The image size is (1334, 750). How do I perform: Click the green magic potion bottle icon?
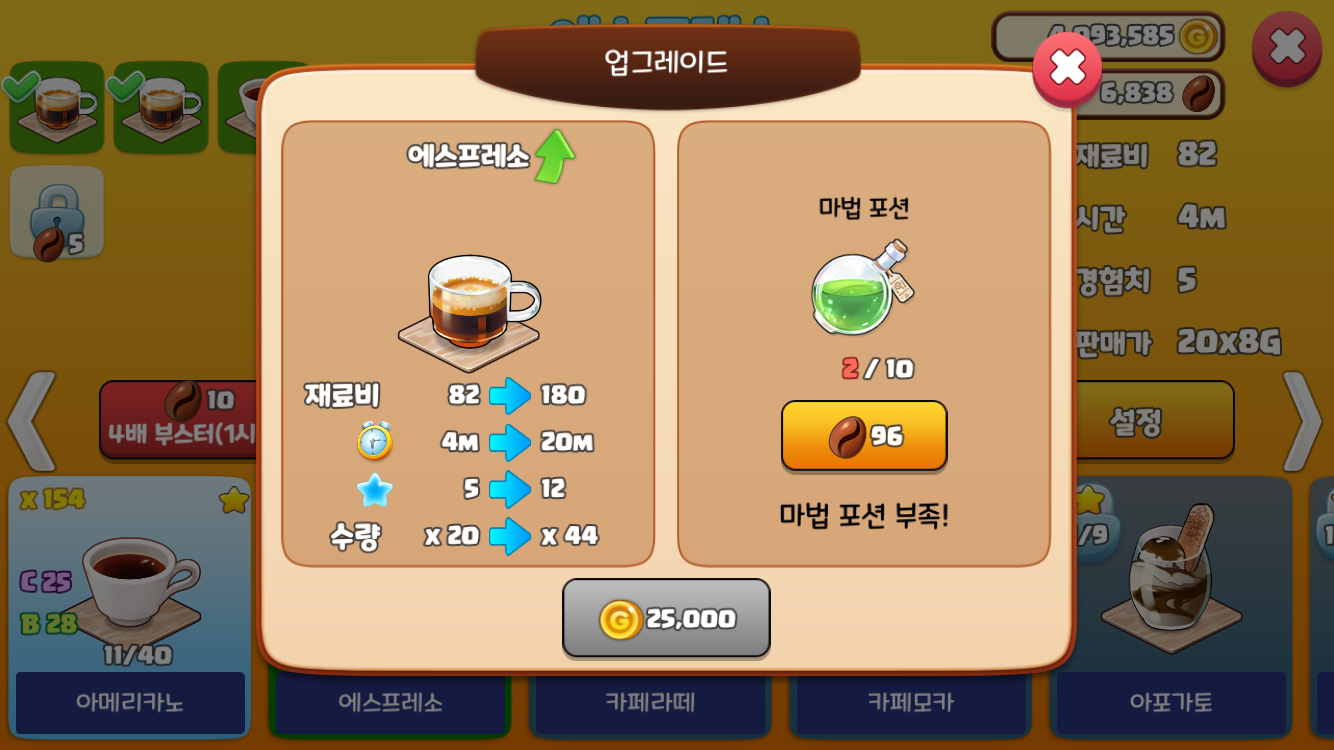coord(862,289)
